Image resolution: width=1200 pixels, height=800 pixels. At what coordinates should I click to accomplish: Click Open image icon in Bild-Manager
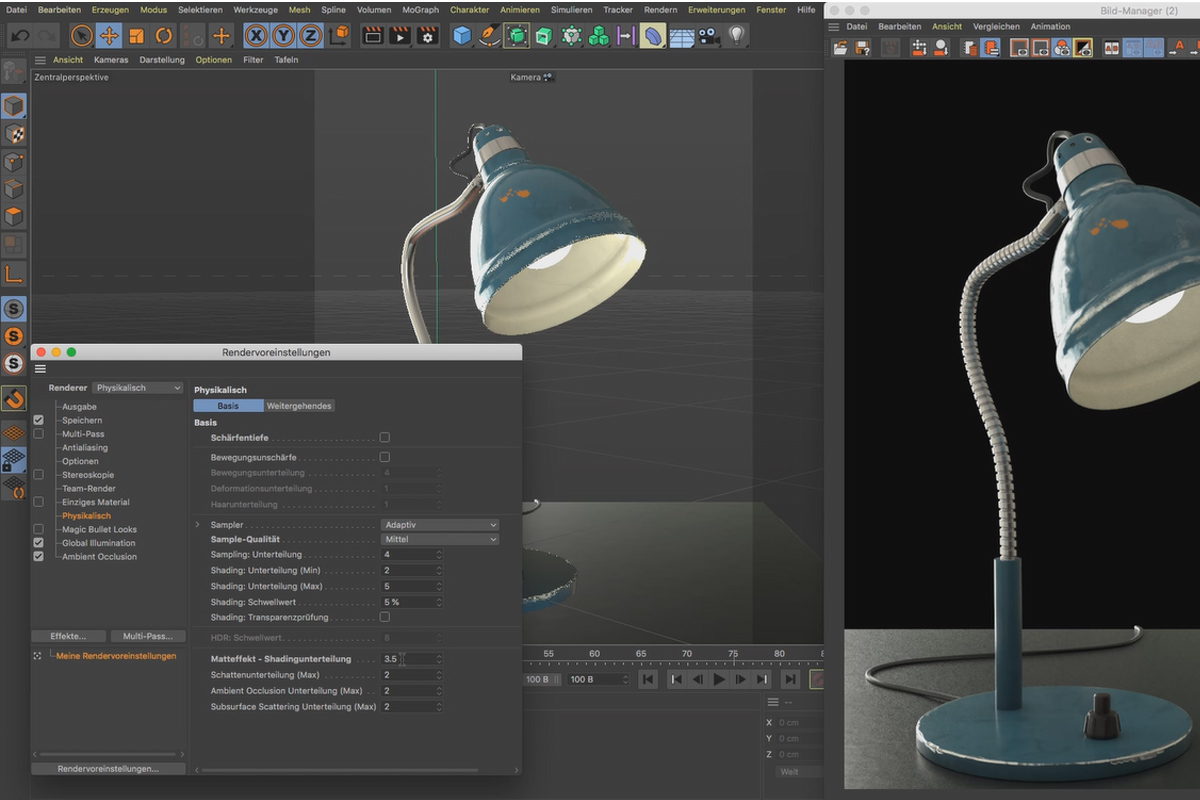[x=840, y=47]
